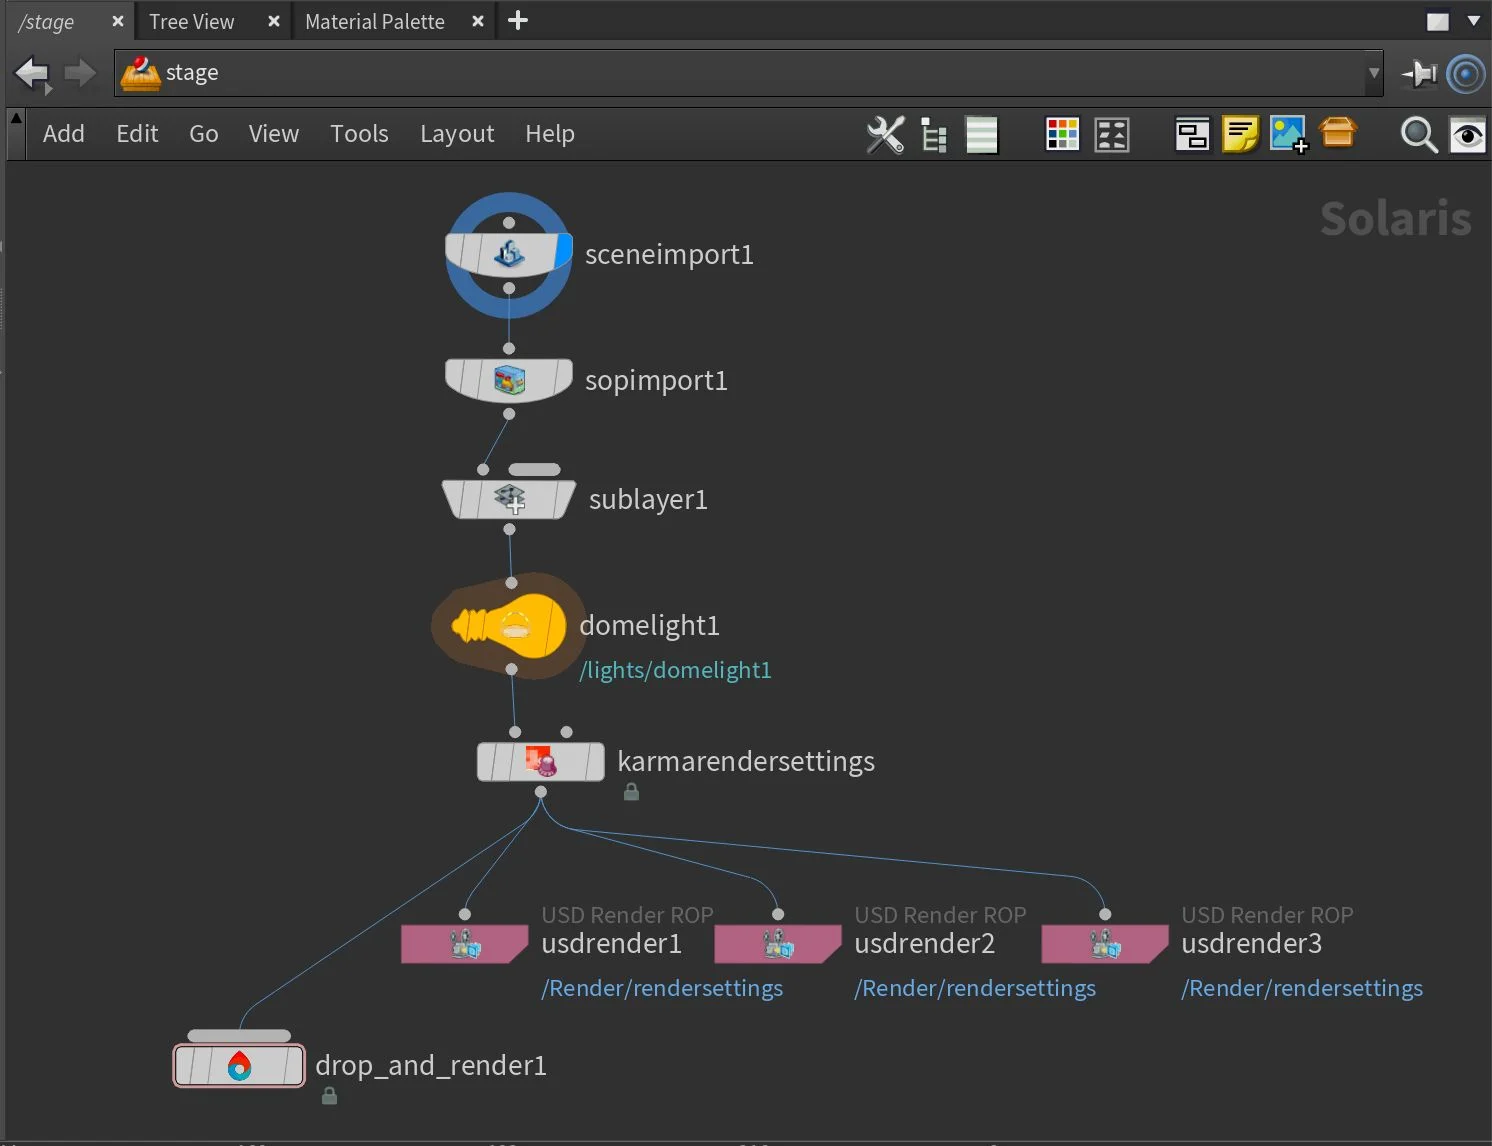Click the blue follow-selection circle icon
This screenshot has width=1492, height=1146.
pyautogui.click(x=1466, y=75)
